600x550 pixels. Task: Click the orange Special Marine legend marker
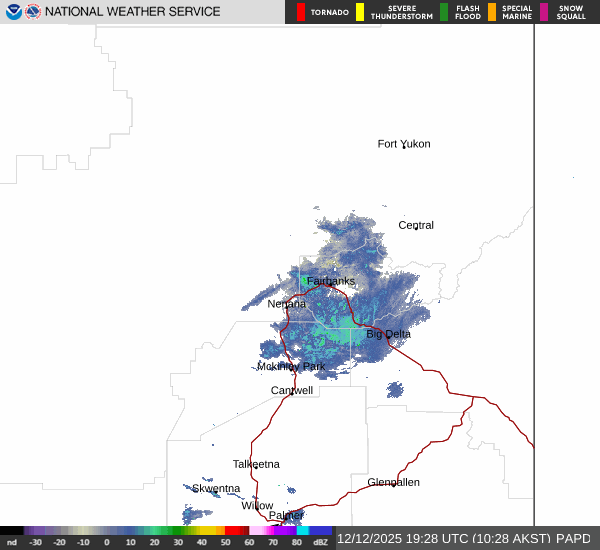click(x=491, y=12)
